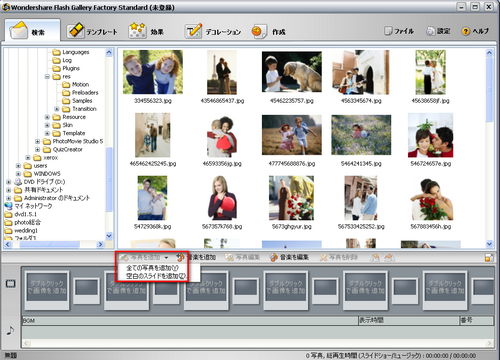Image resolution: width=500 pixels, height=360 pixels.
Task: Select thumbnail 5464241345.jpg
Action: tap(361, 135)
